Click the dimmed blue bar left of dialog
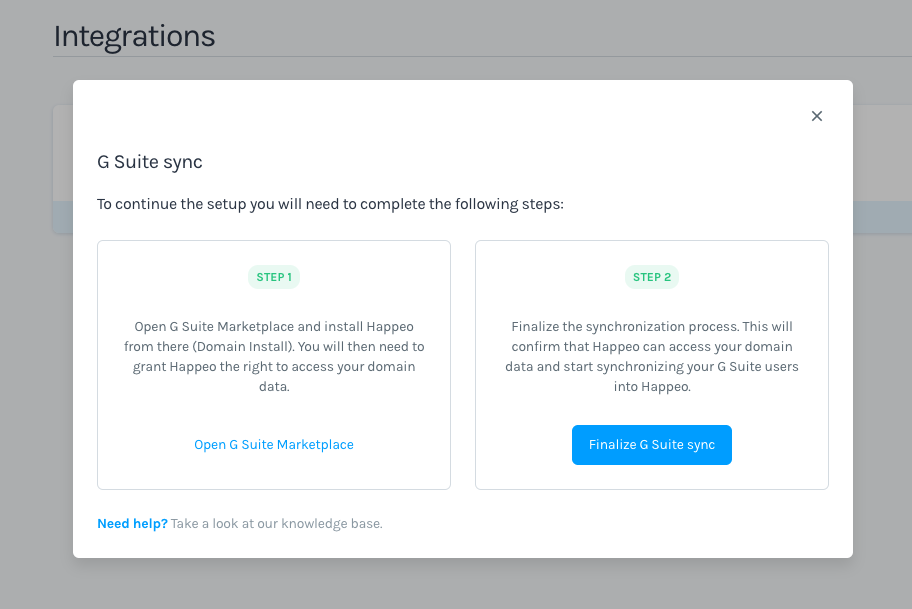The width and height of the screenshot is (912, 609). (x=62, y=217)
